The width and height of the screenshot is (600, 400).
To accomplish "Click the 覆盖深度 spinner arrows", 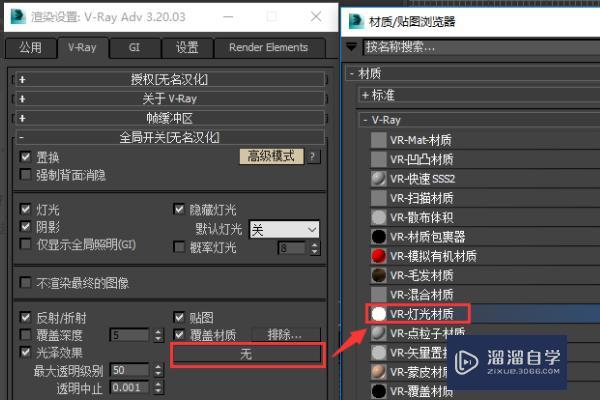I will (x=158, y=335).
